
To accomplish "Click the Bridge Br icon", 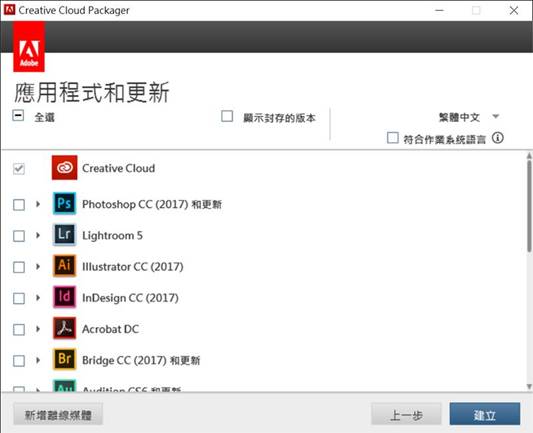I will point(64,359).
